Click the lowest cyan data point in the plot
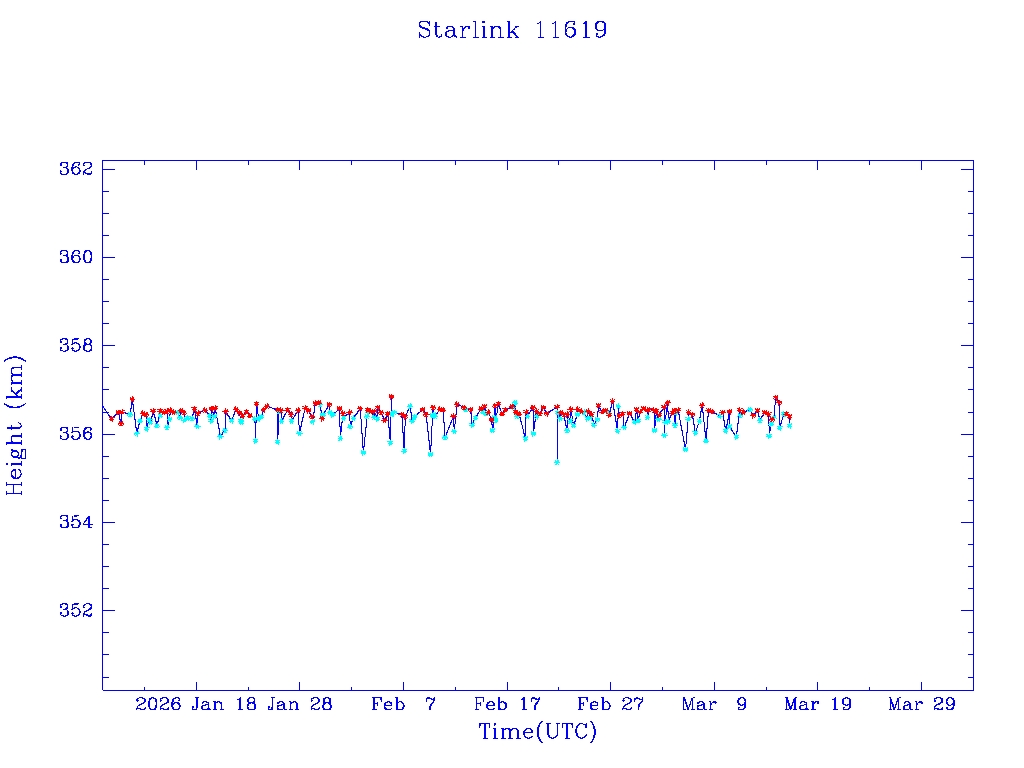 tap(557, 462)
